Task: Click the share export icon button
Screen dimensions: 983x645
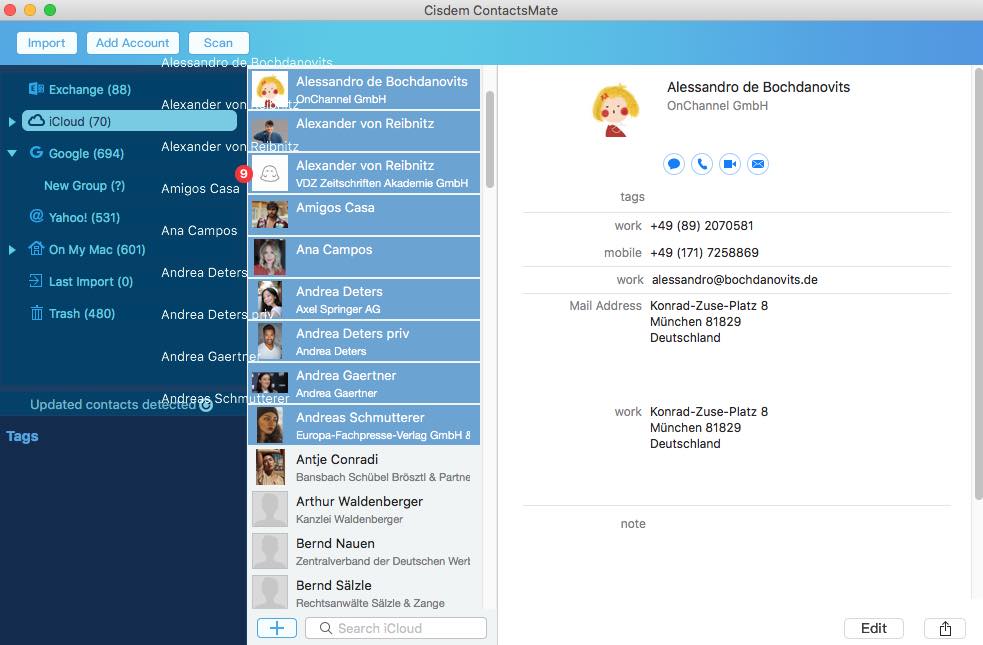Action: [x=945, y=628]
